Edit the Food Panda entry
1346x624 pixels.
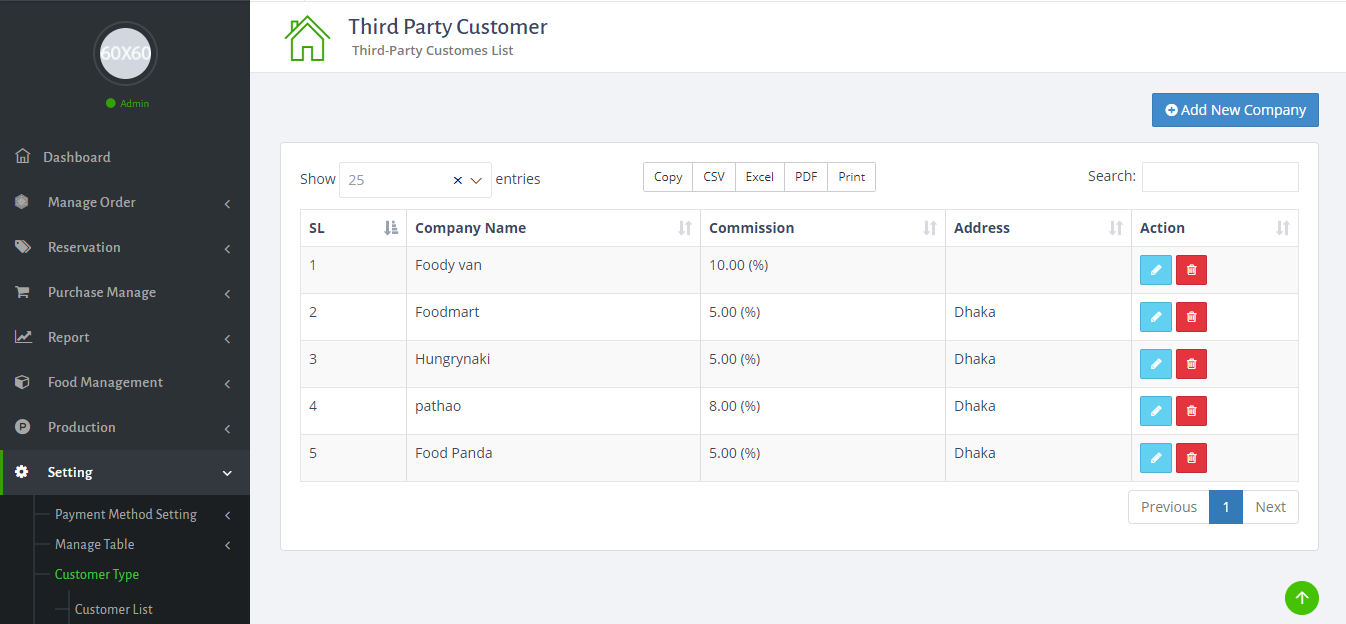[x=1155, y=458]
